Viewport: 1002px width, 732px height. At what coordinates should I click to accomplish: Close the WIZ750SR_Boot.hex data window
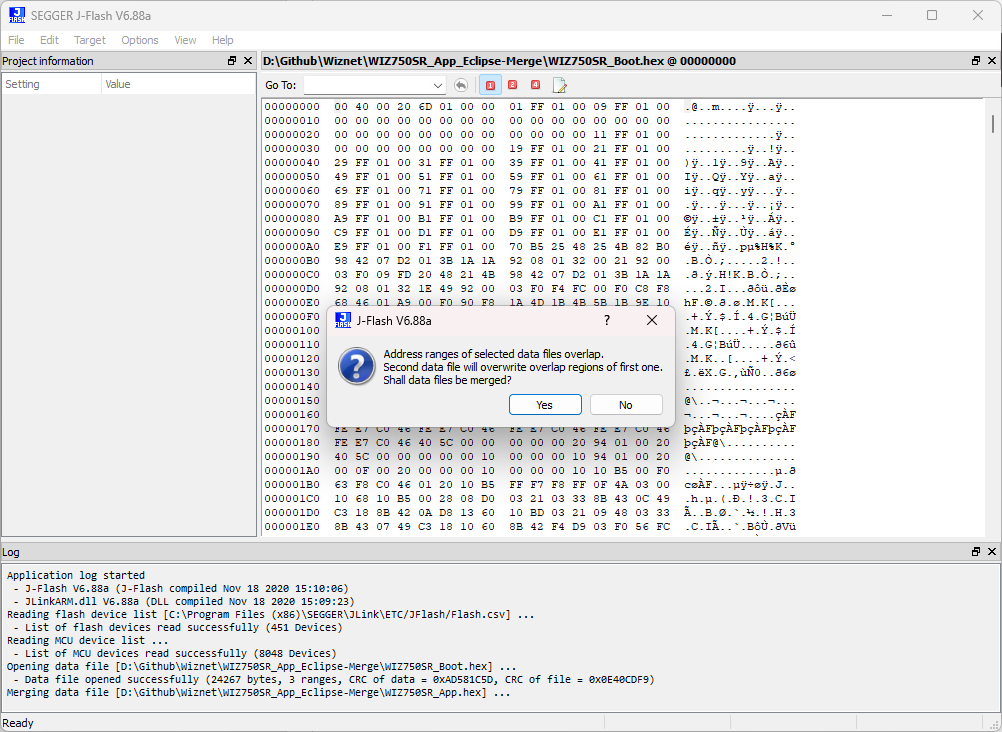coord(992,61)
